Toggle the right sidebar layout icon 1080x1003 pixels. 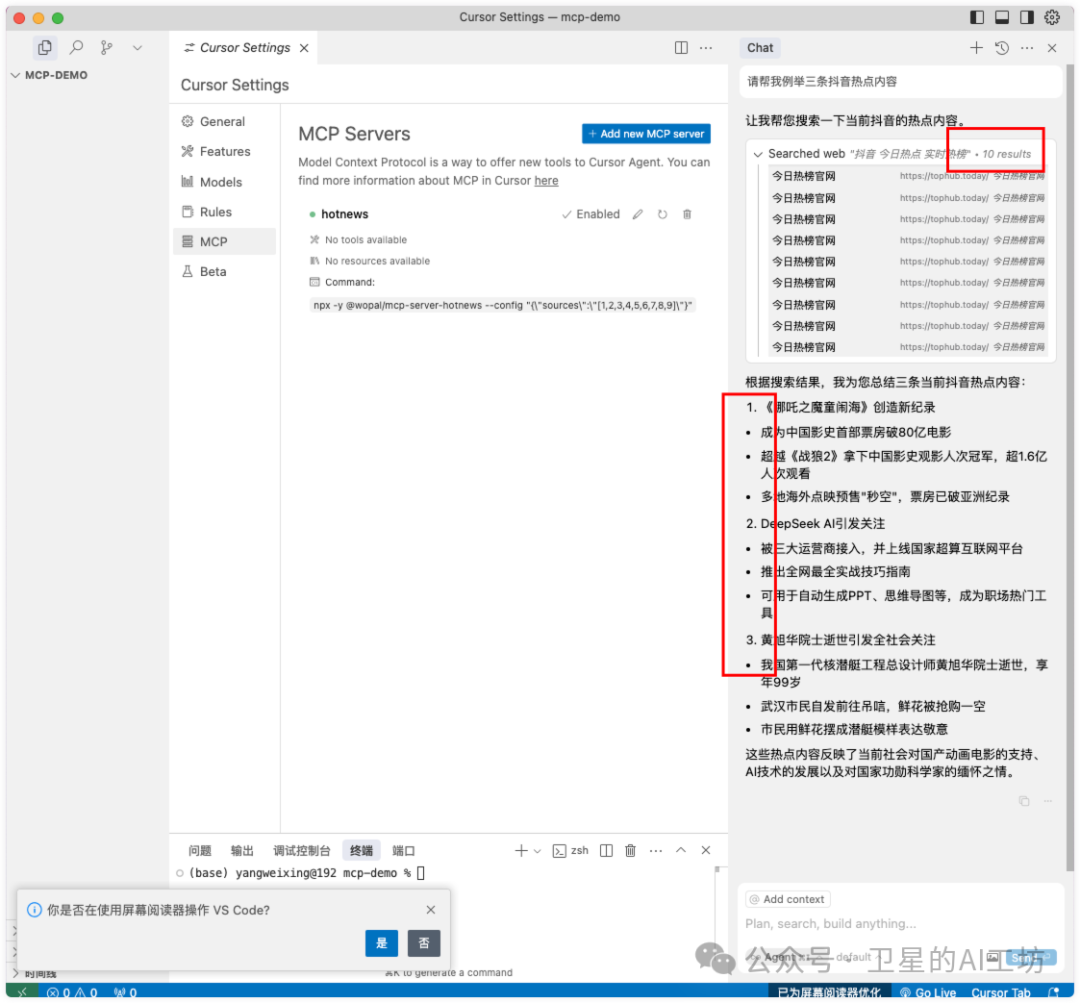coord(1026,17)
